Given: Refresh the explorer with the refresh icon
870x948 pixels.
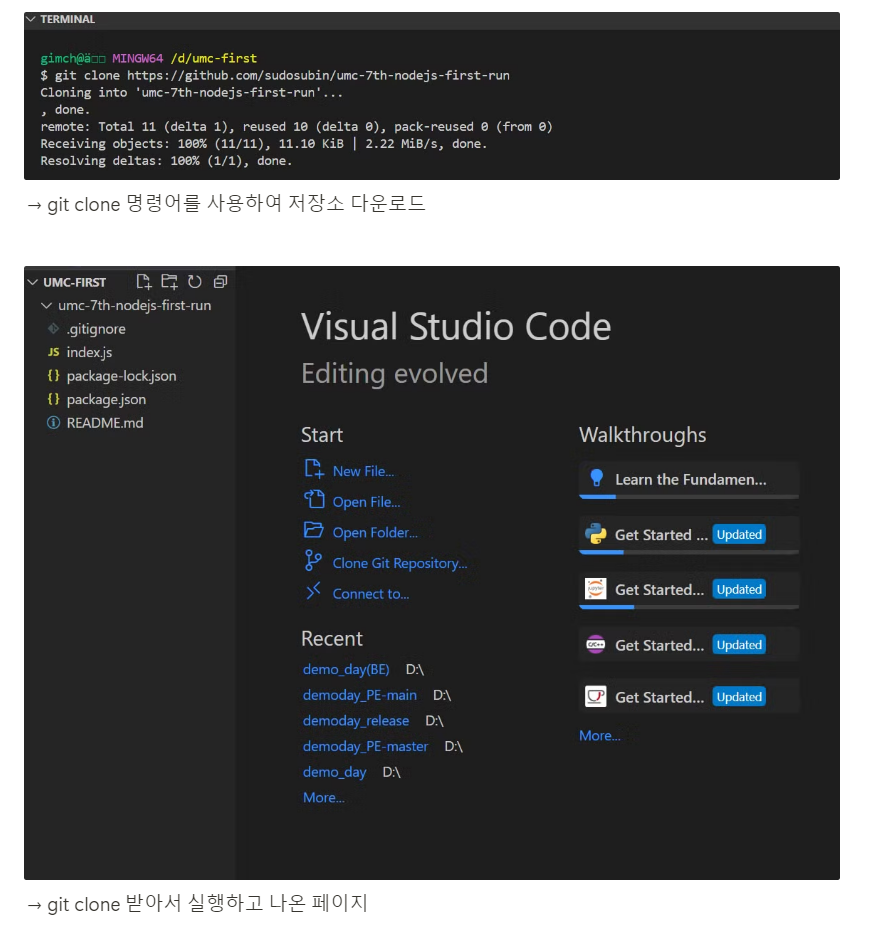Looking at the screenshot, I should pyautogui.click(x=194, y=282).
